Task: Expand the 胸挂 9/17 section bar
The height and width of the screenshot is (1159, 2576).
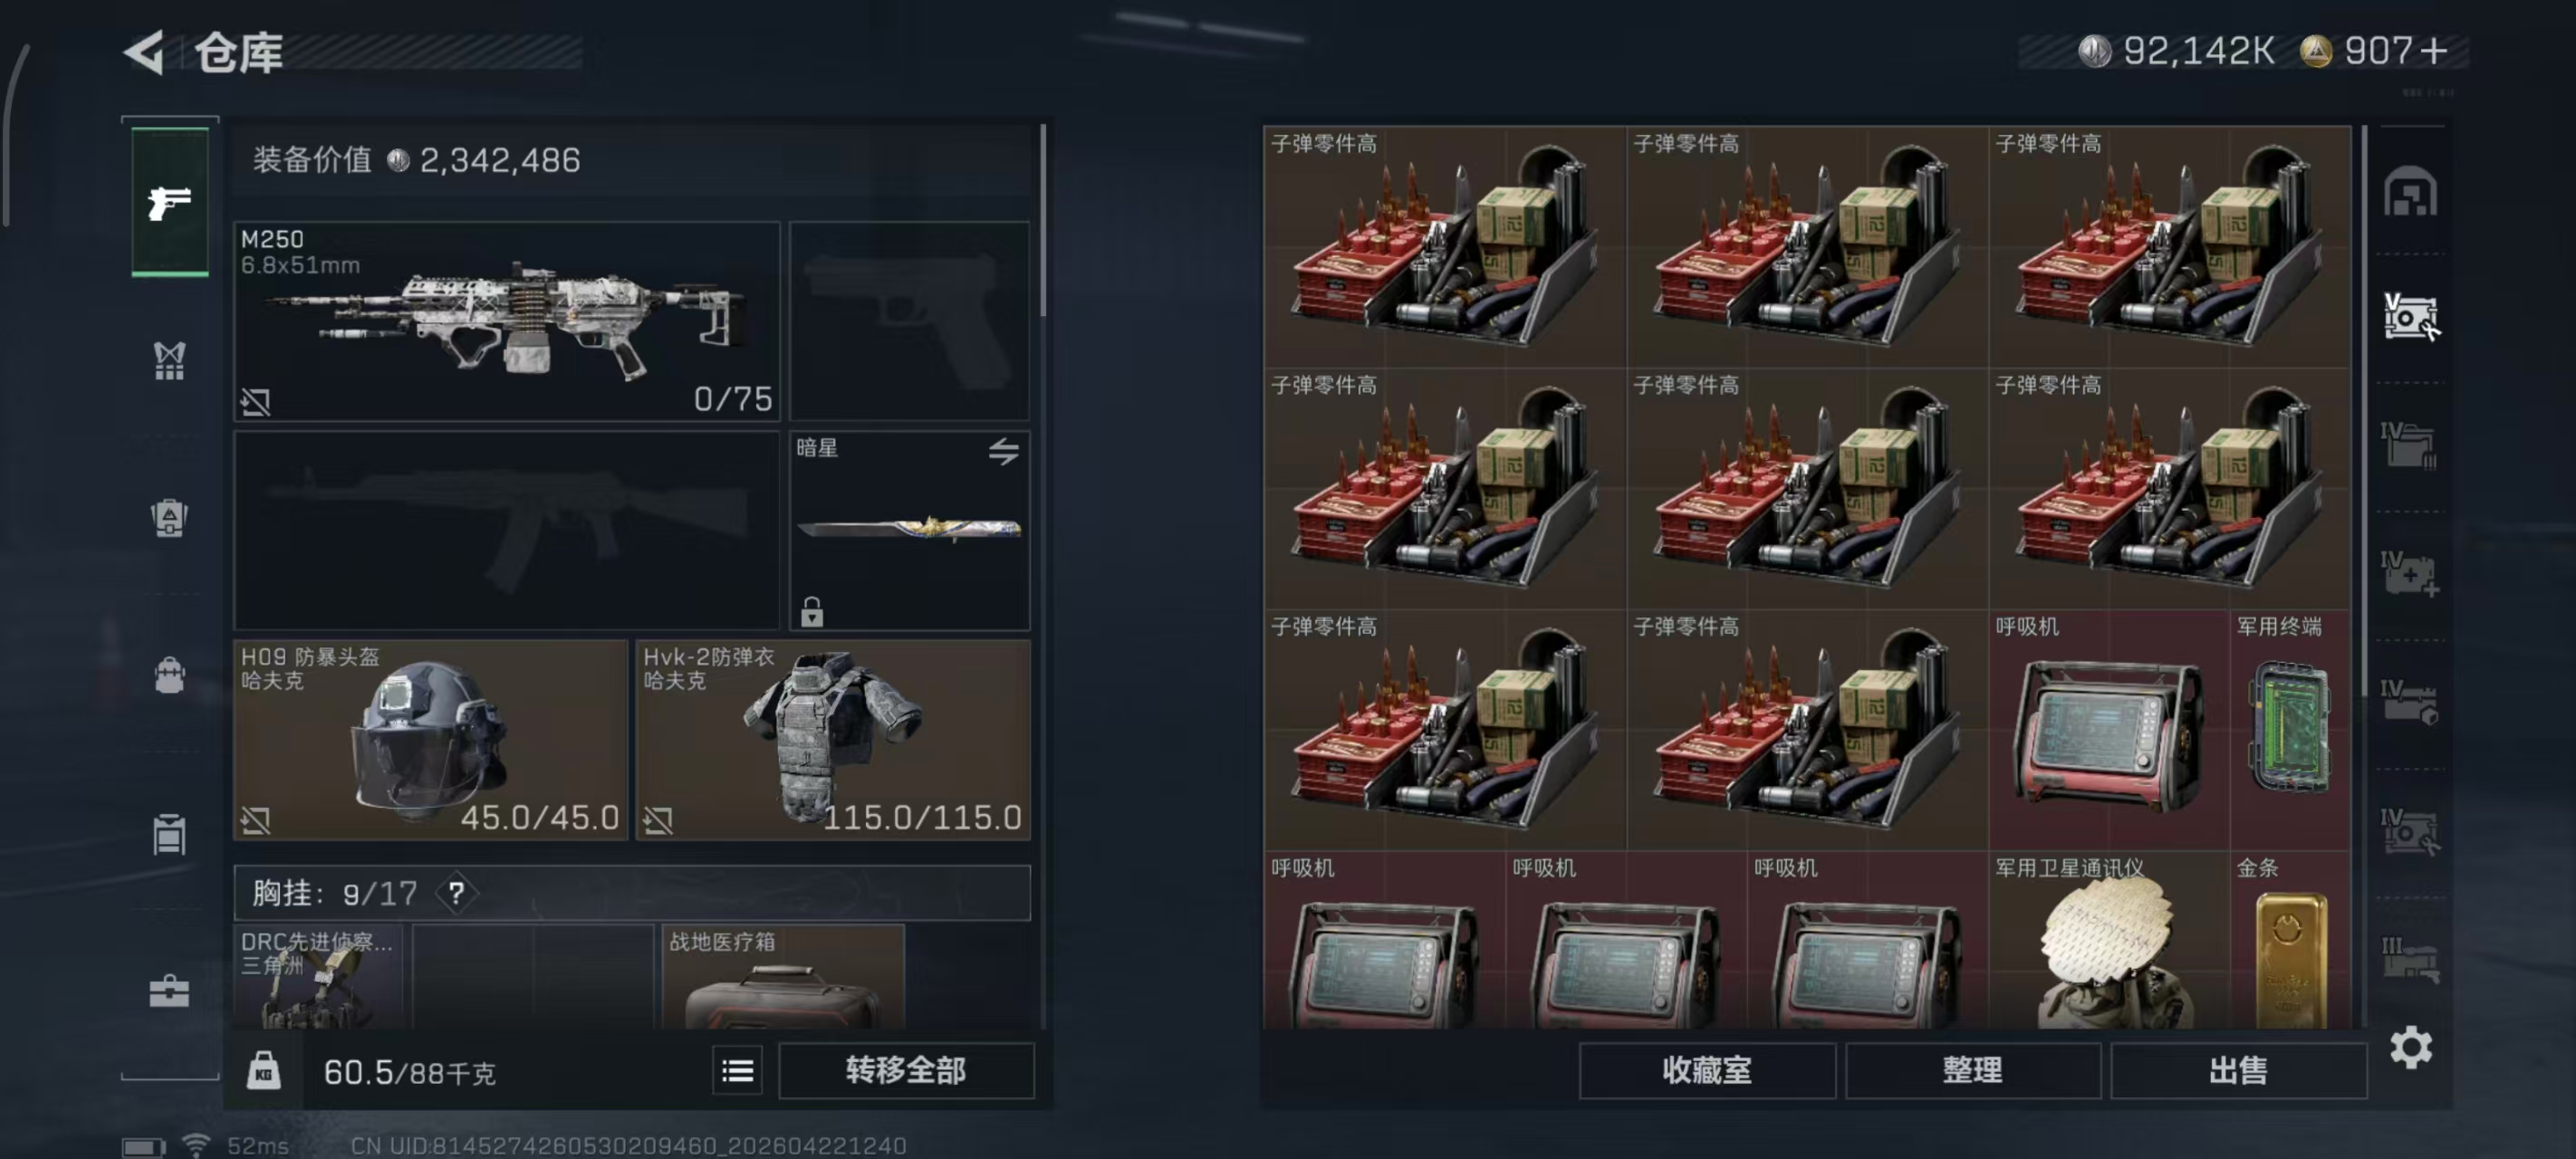Action: pyautogui.click(x=632, y=892)
